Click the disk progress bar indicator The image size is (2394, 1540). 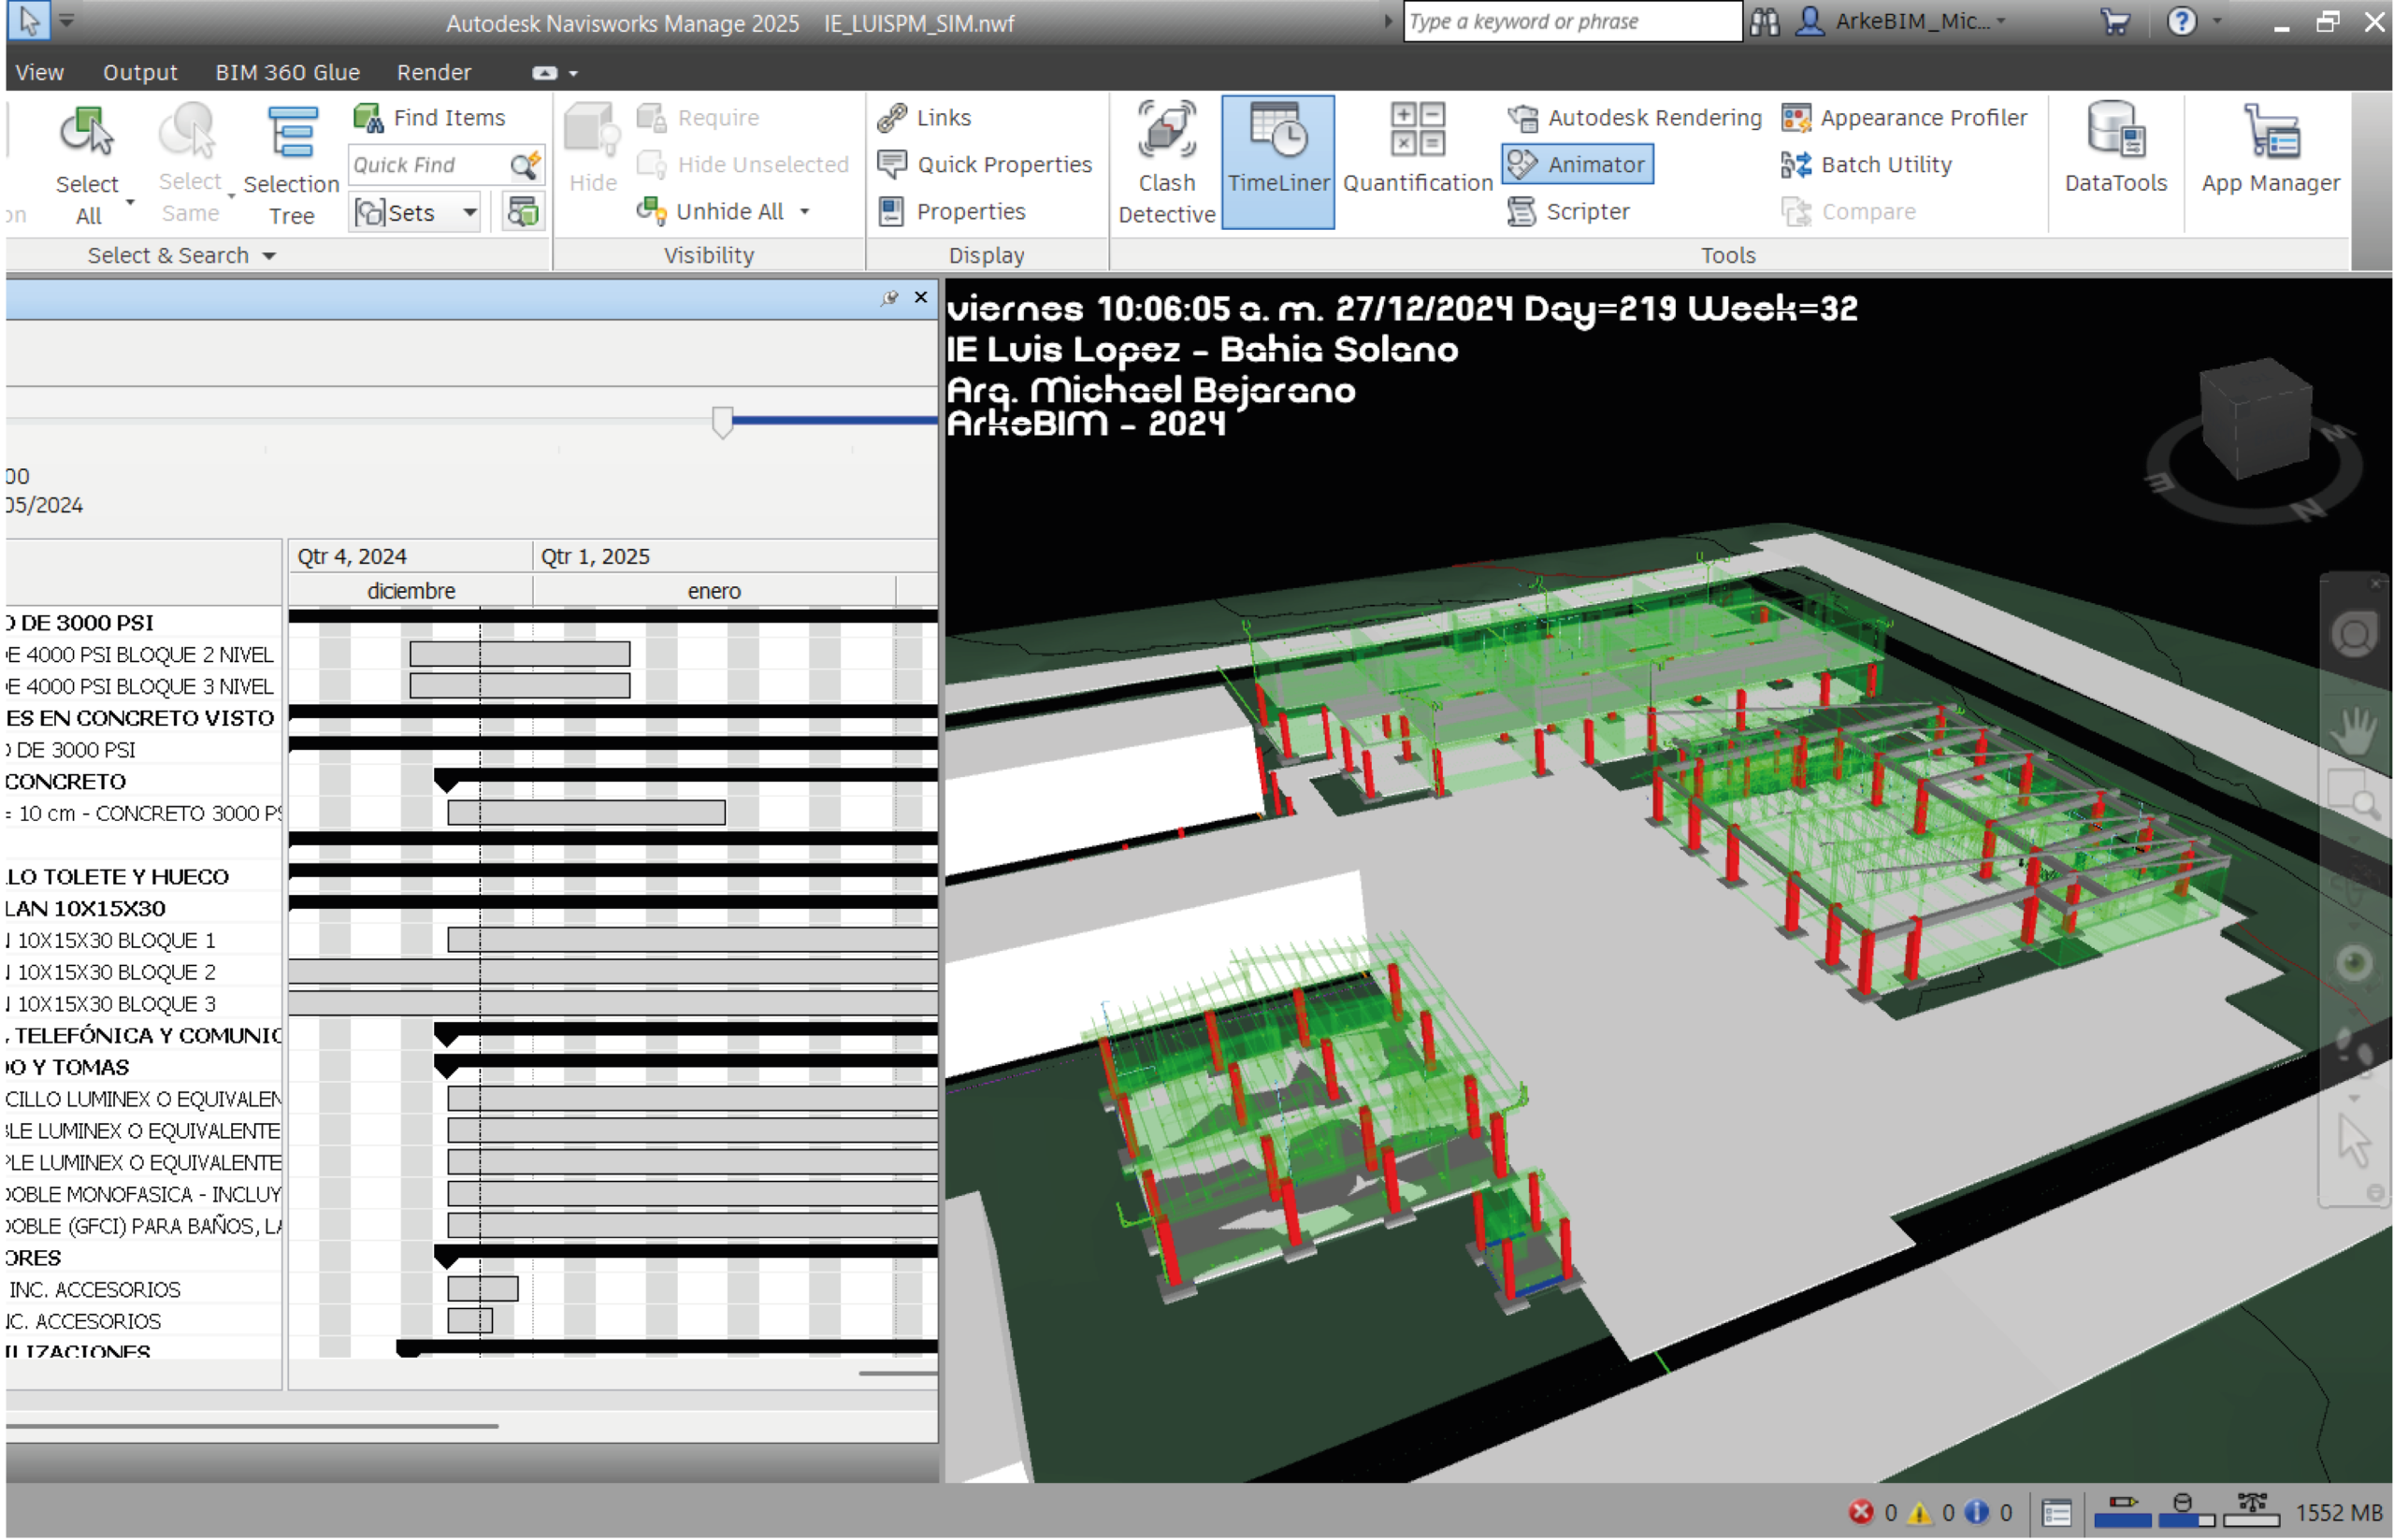tap(2186, 1512)
